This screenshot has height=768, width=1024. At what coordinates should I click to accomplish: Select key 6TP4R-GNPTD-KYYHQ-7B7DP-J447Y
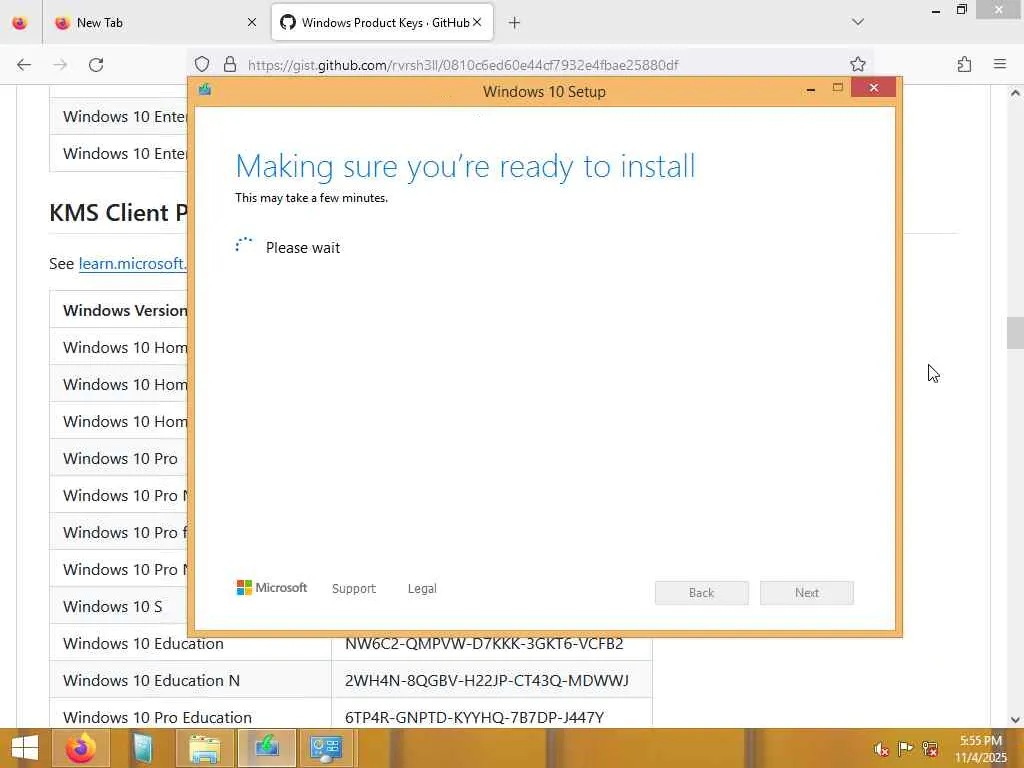474,717
